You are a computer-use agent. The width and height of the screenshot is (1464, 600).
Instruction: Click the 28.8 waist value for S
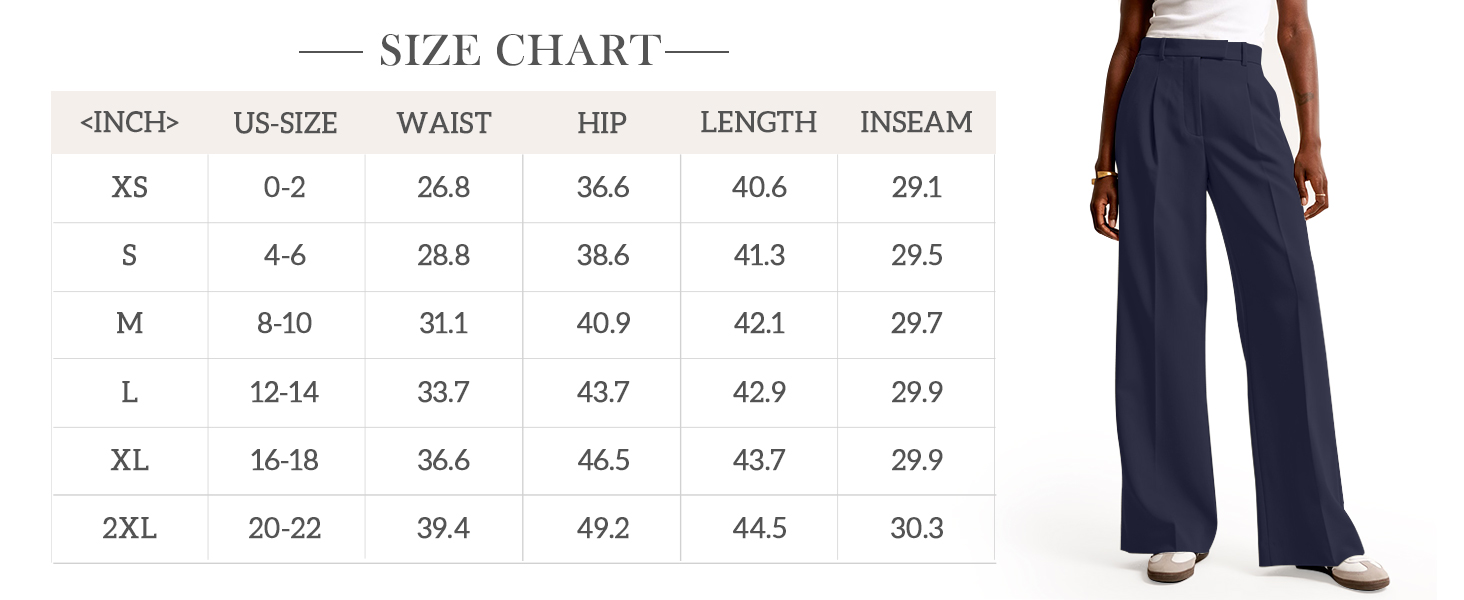[444, 256]
